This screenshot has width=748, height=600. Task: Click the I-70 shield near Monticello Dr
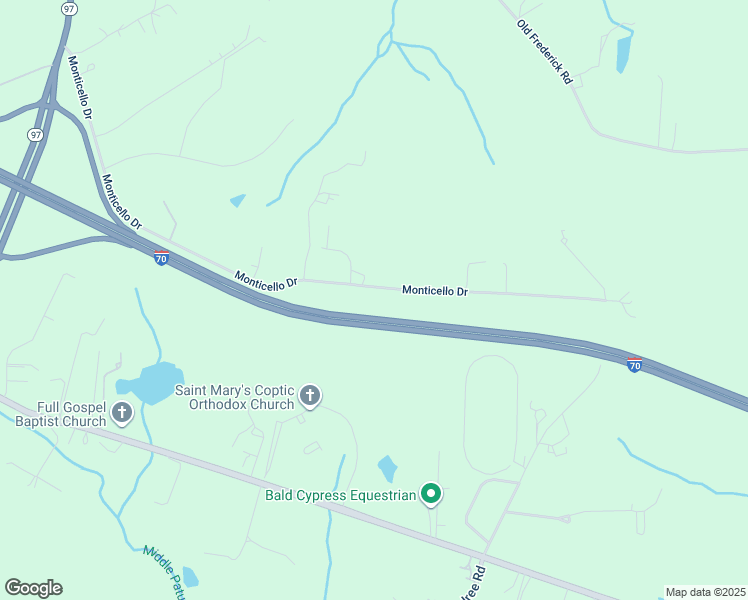point(161,258)
